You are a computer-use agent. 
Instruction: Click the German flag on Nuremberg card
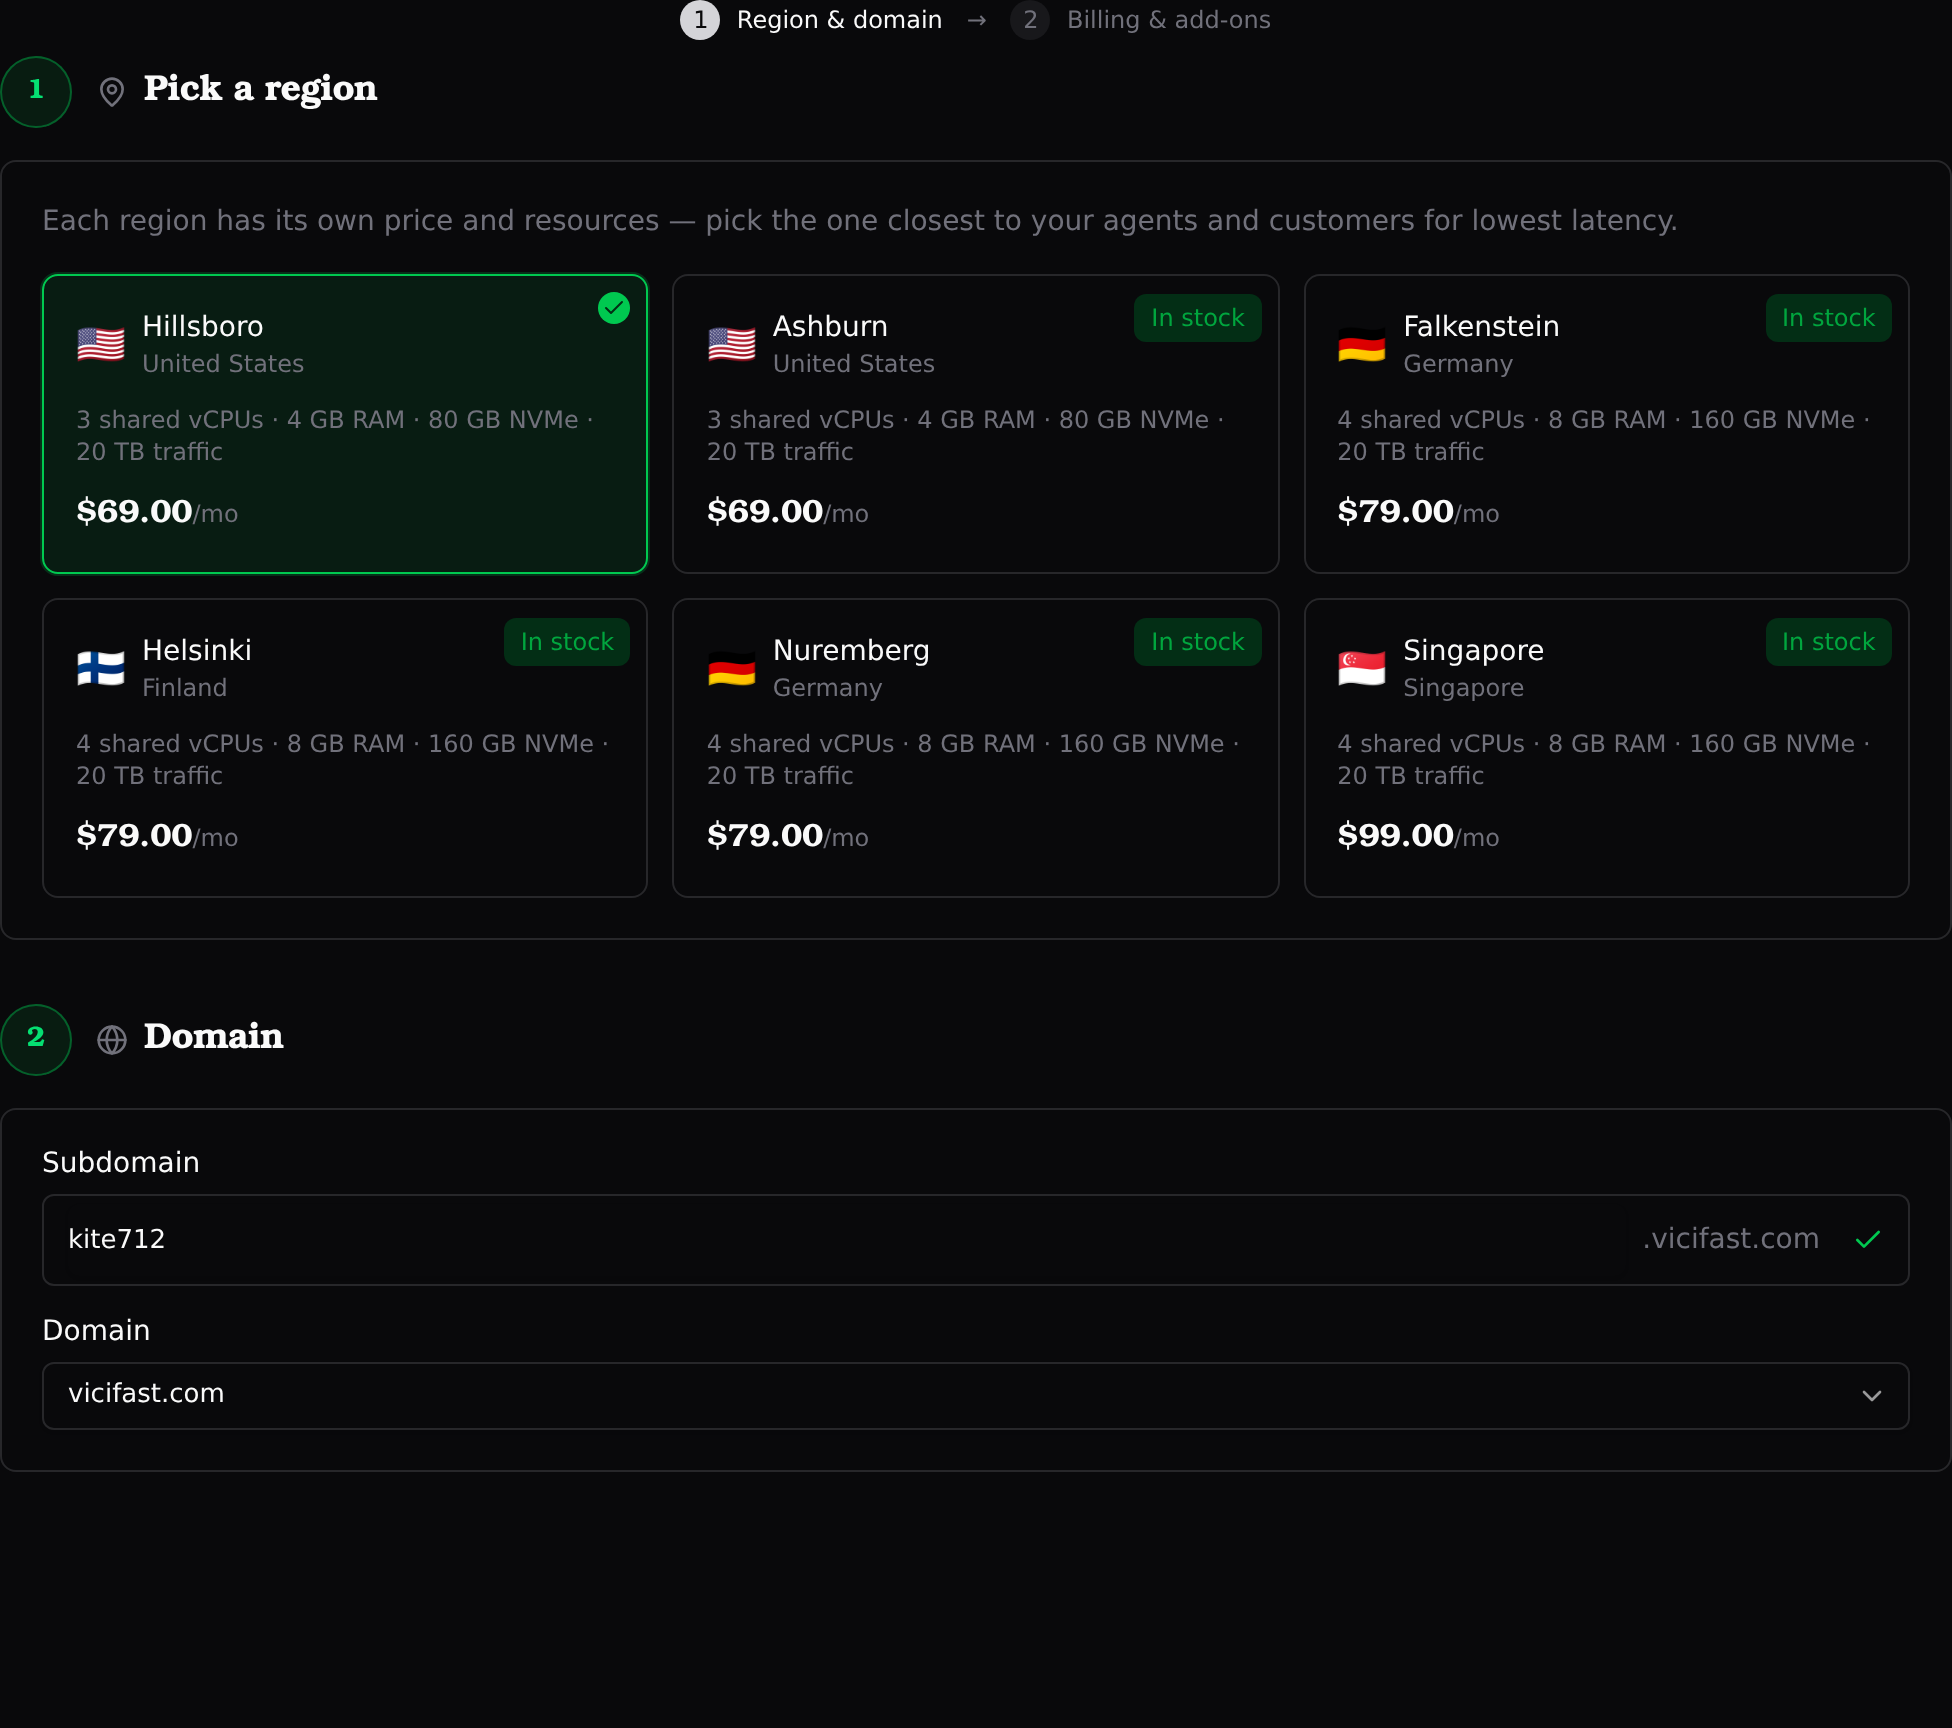tap(732, 669)
